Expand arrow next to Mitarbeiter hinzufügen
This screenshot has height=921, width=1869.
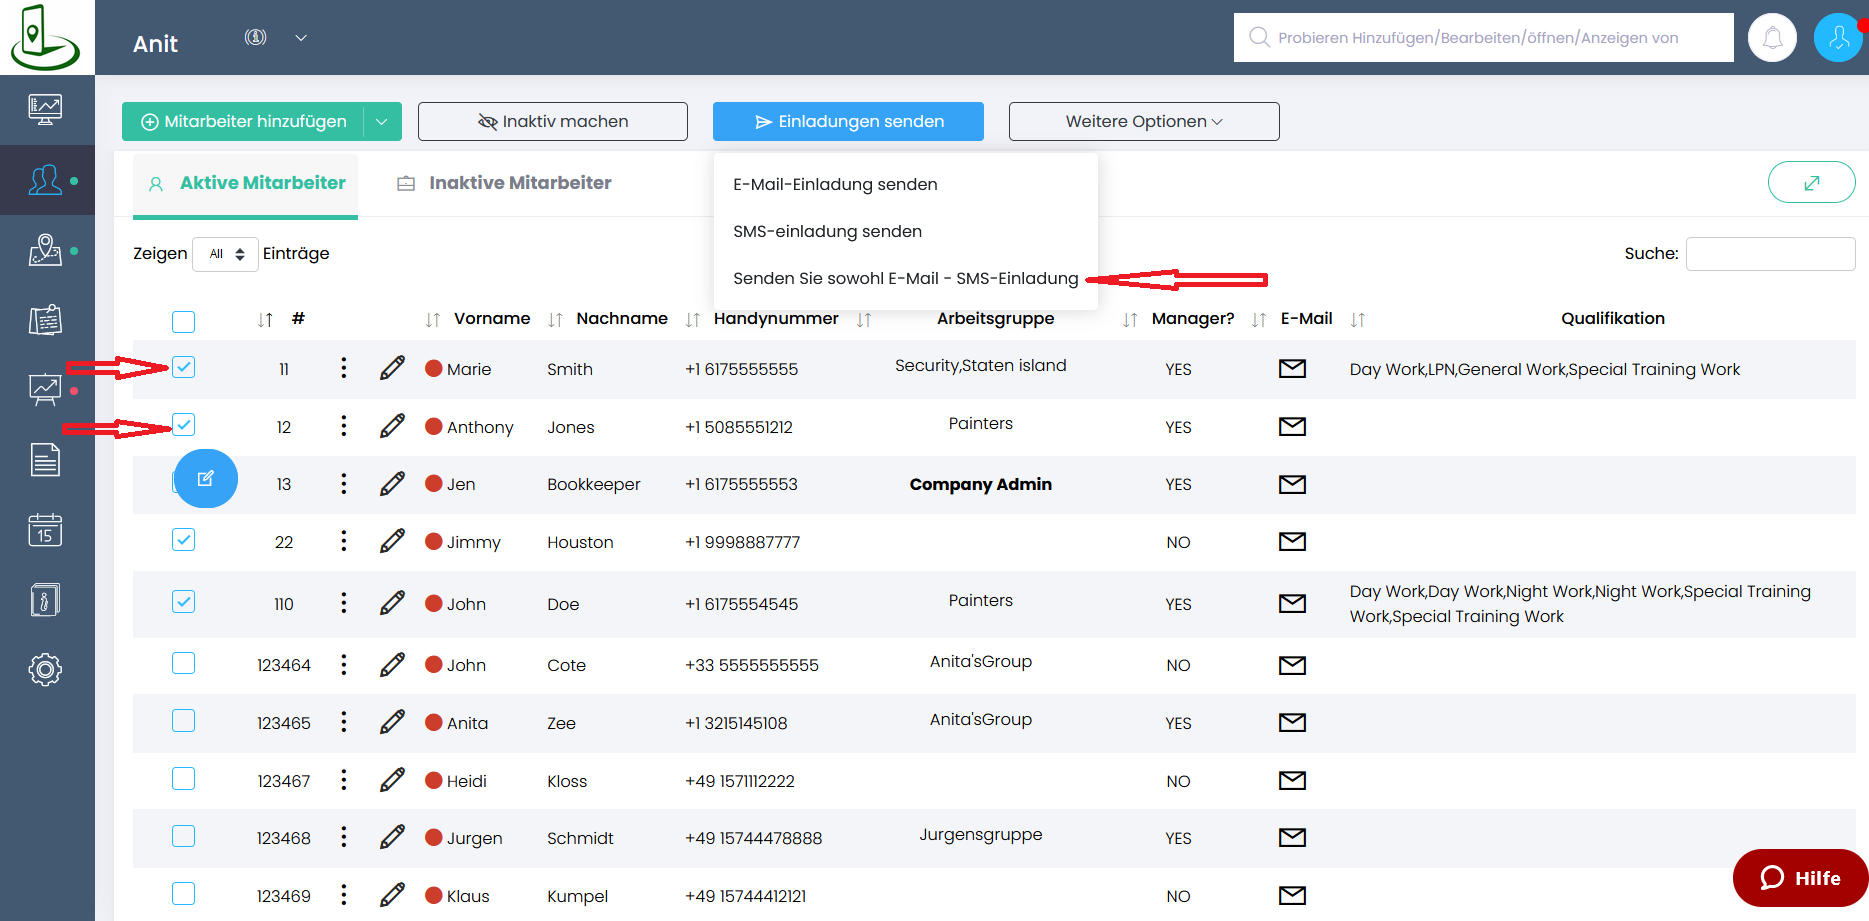click(x=382, y=121)
